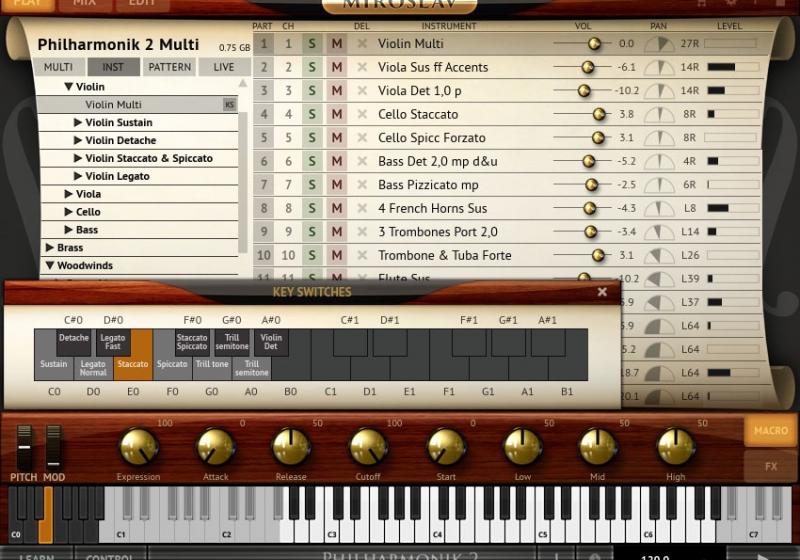
Task: Remove the Cello Staccato instrument via X icon
Action: click(x=362, y=115)
